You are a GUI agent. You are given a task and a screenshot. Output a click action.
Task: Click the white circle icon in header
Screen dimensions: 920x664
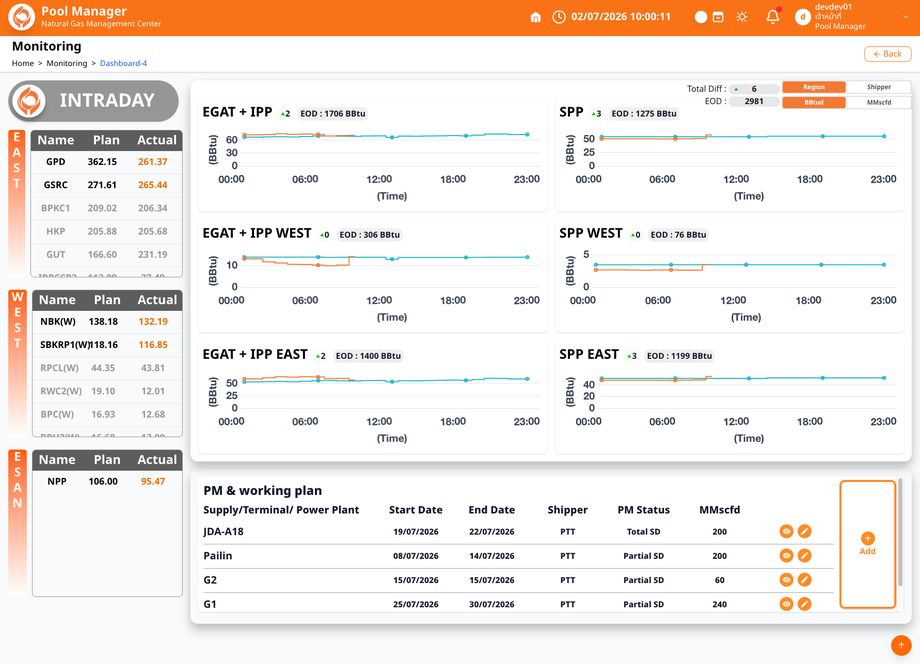(701, 17)
